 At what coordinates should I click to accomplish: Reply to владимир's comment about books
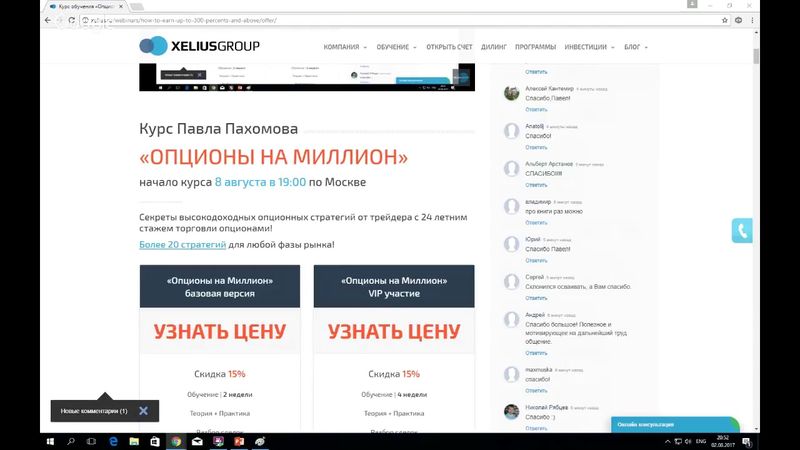[x=536, y=223]
